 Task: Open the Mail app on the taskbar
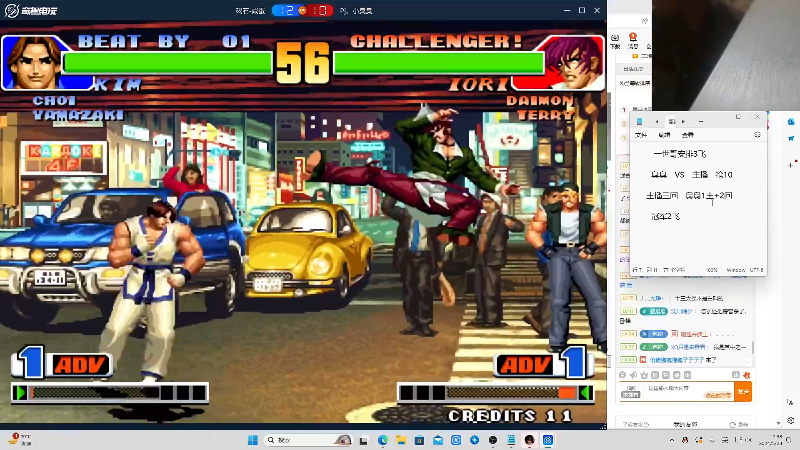[438, 440]
